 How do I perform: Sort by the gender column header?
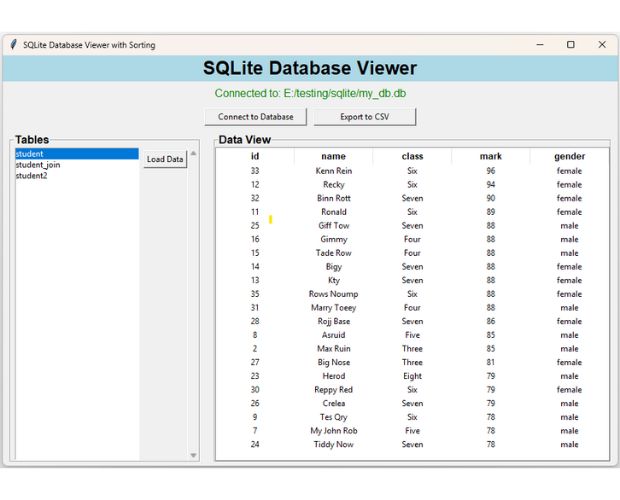(x=569, y=156)
